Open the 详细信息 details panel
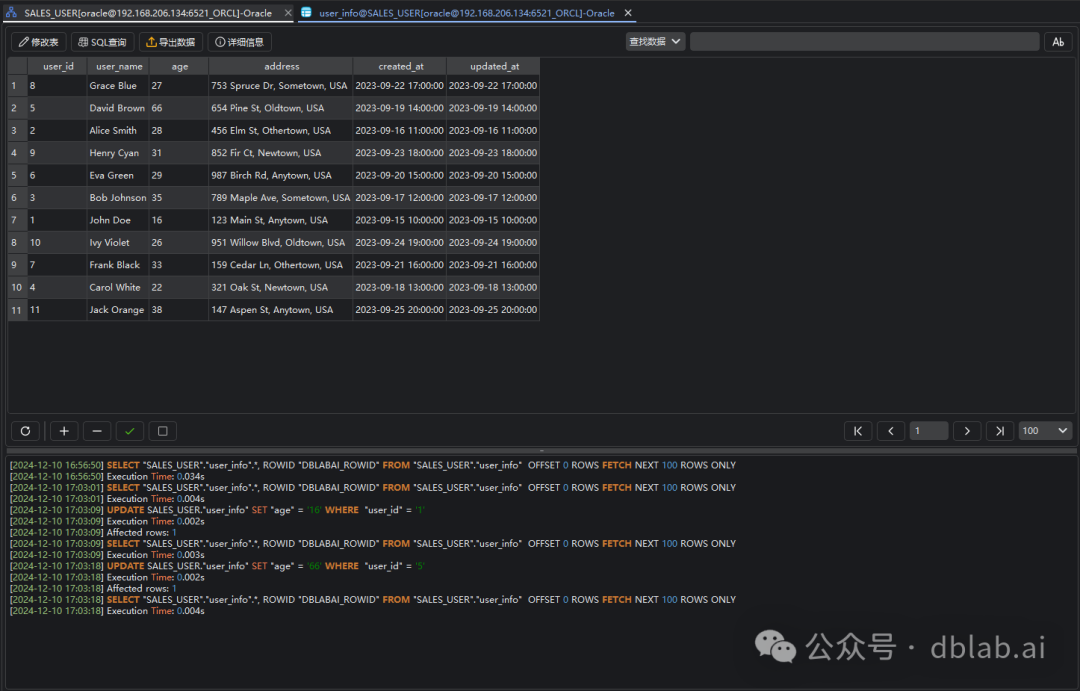This screenshot has height=691, width=1080. [x=238, y=41]
